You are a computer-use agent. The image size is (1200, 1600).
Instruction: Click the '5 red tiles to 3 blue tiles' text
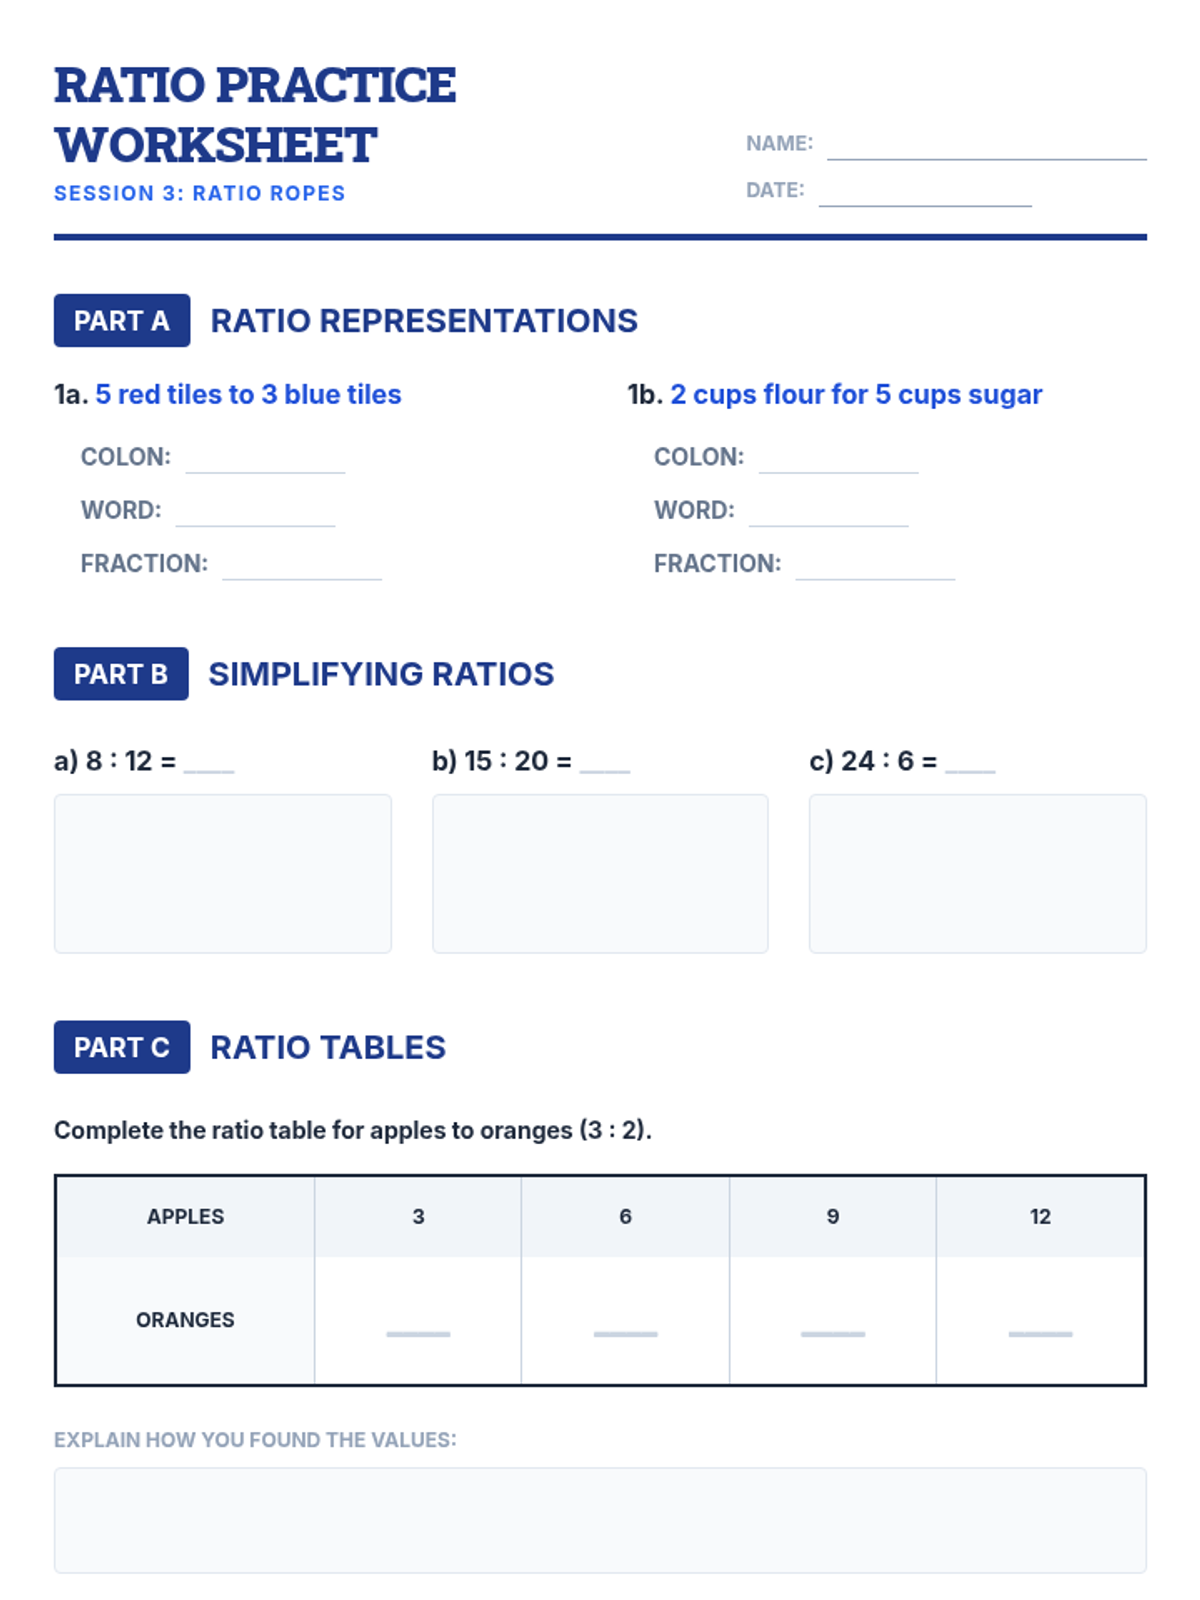click(x=248, y=395)
